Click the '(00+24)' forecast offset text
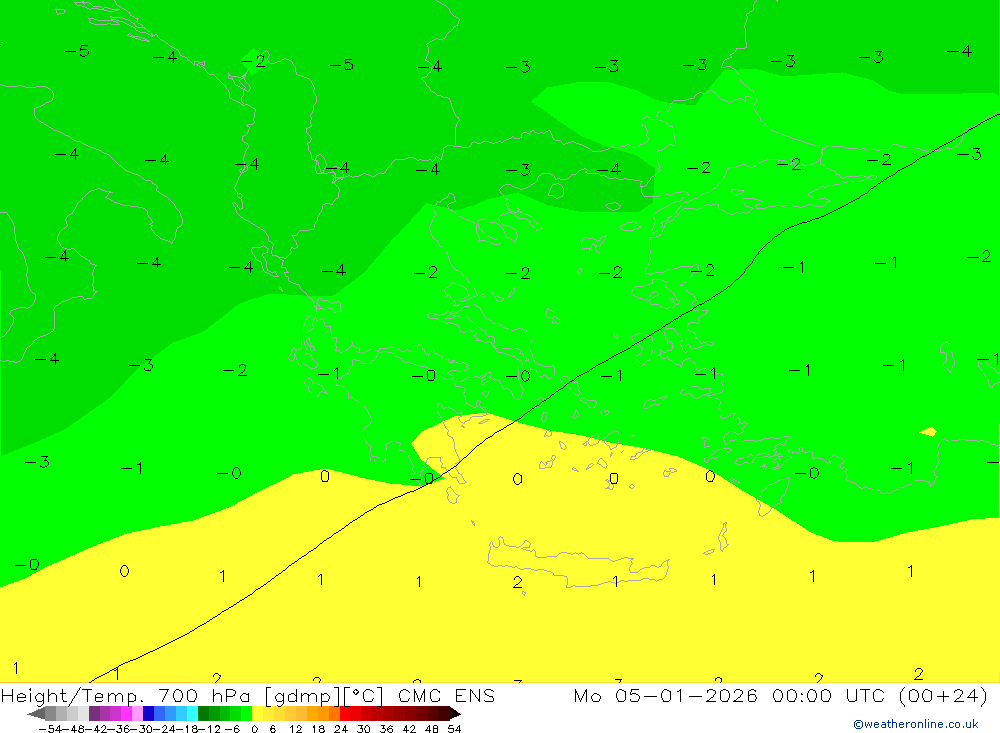This screenshot has width=1000, height=733. [943, 695]
